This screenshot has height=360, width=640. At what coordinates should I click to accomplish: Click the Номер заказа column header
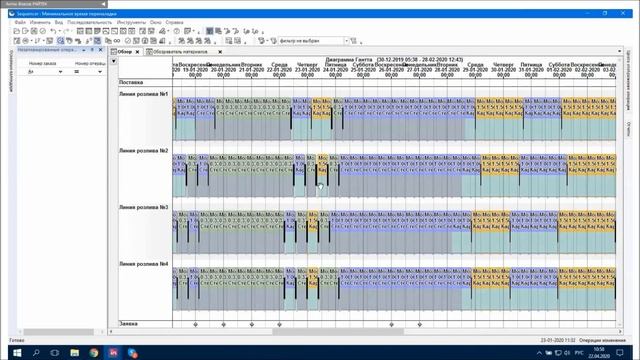[42, 64]
